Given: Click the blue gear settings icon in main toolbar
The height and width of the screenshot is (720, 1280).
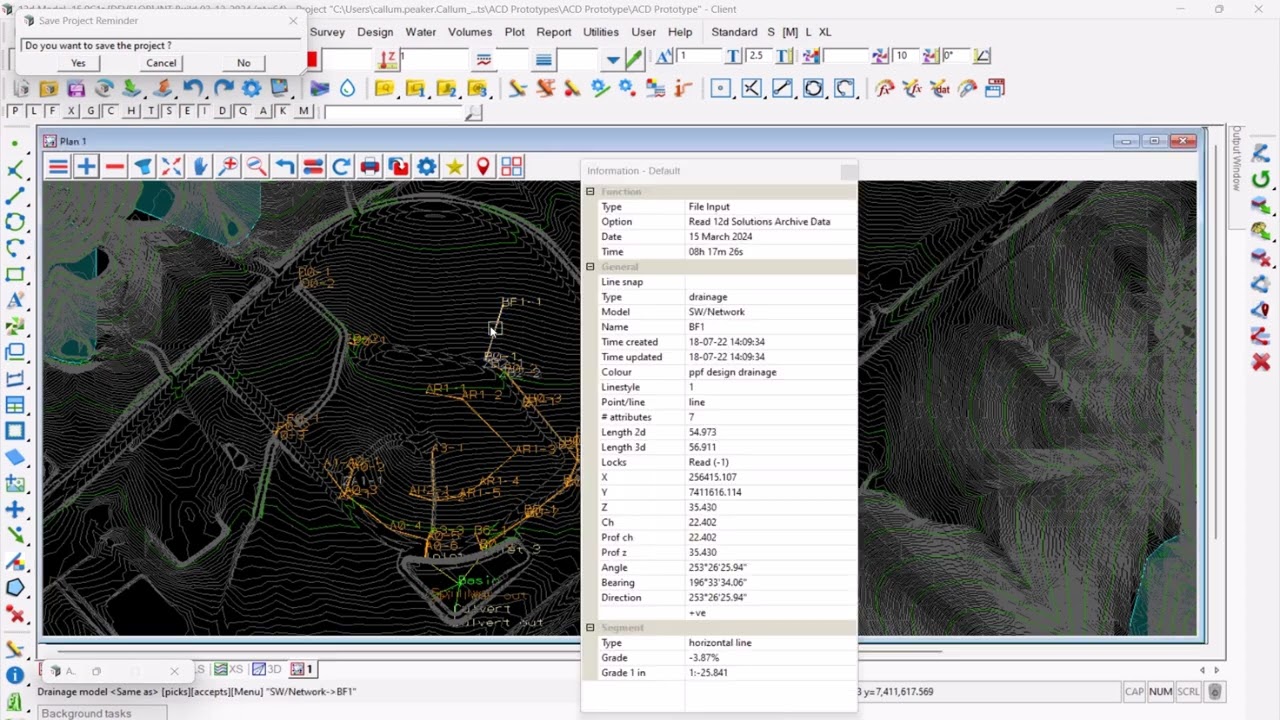Looking at the screenshot, I should [x=251, y=89].
